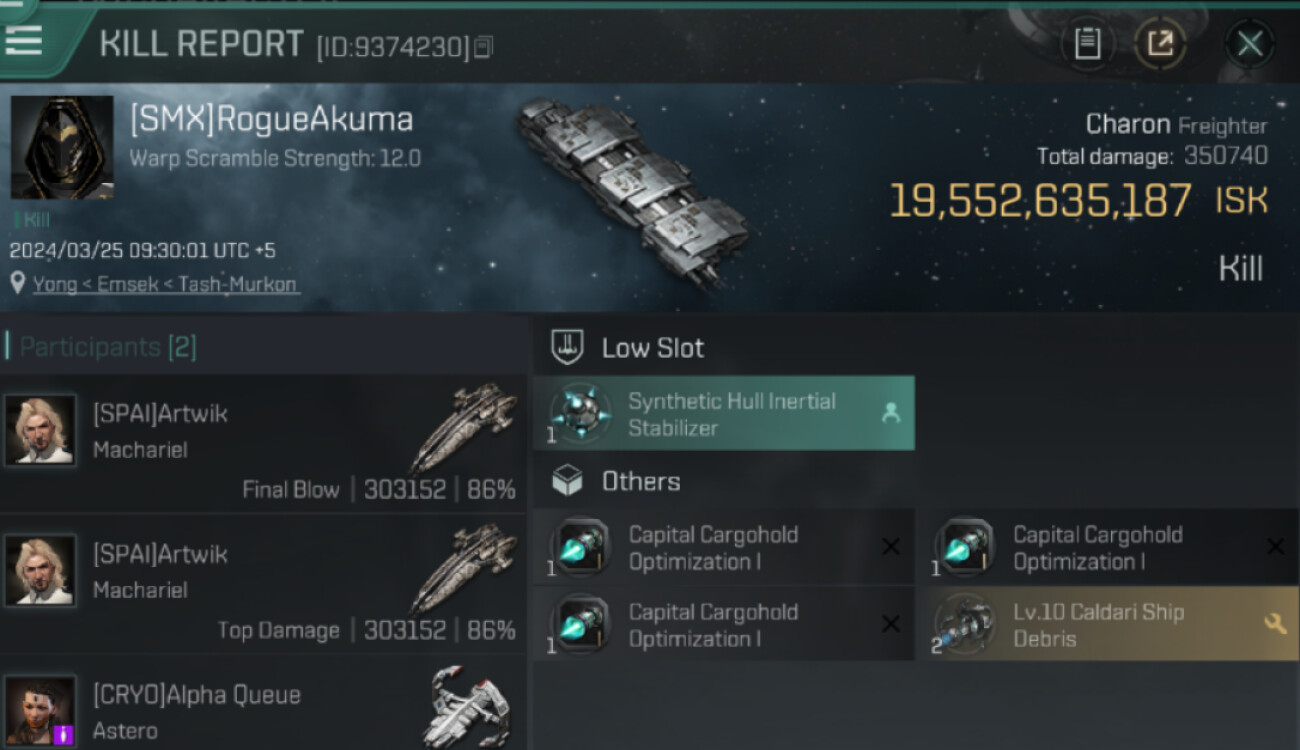This screenshot has height=750, width=1300.
Task: Click the pilot icon on Inertial Stabilizer
Action: 890,413
